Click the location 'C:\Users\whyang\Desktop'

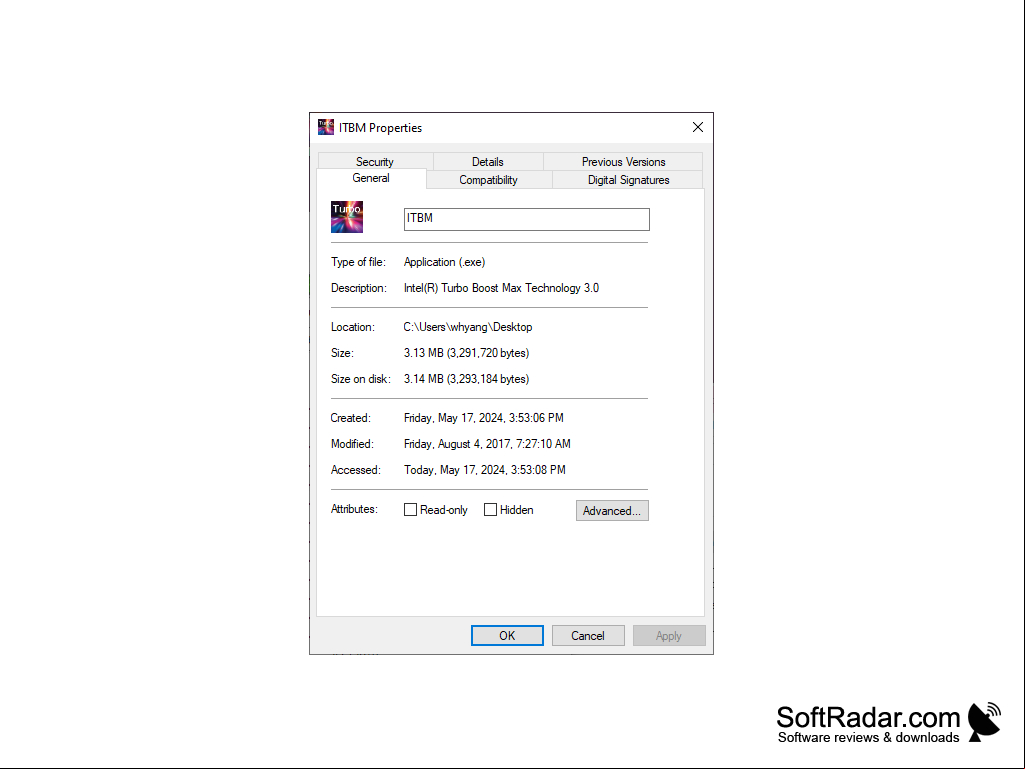tap(468, 327)
